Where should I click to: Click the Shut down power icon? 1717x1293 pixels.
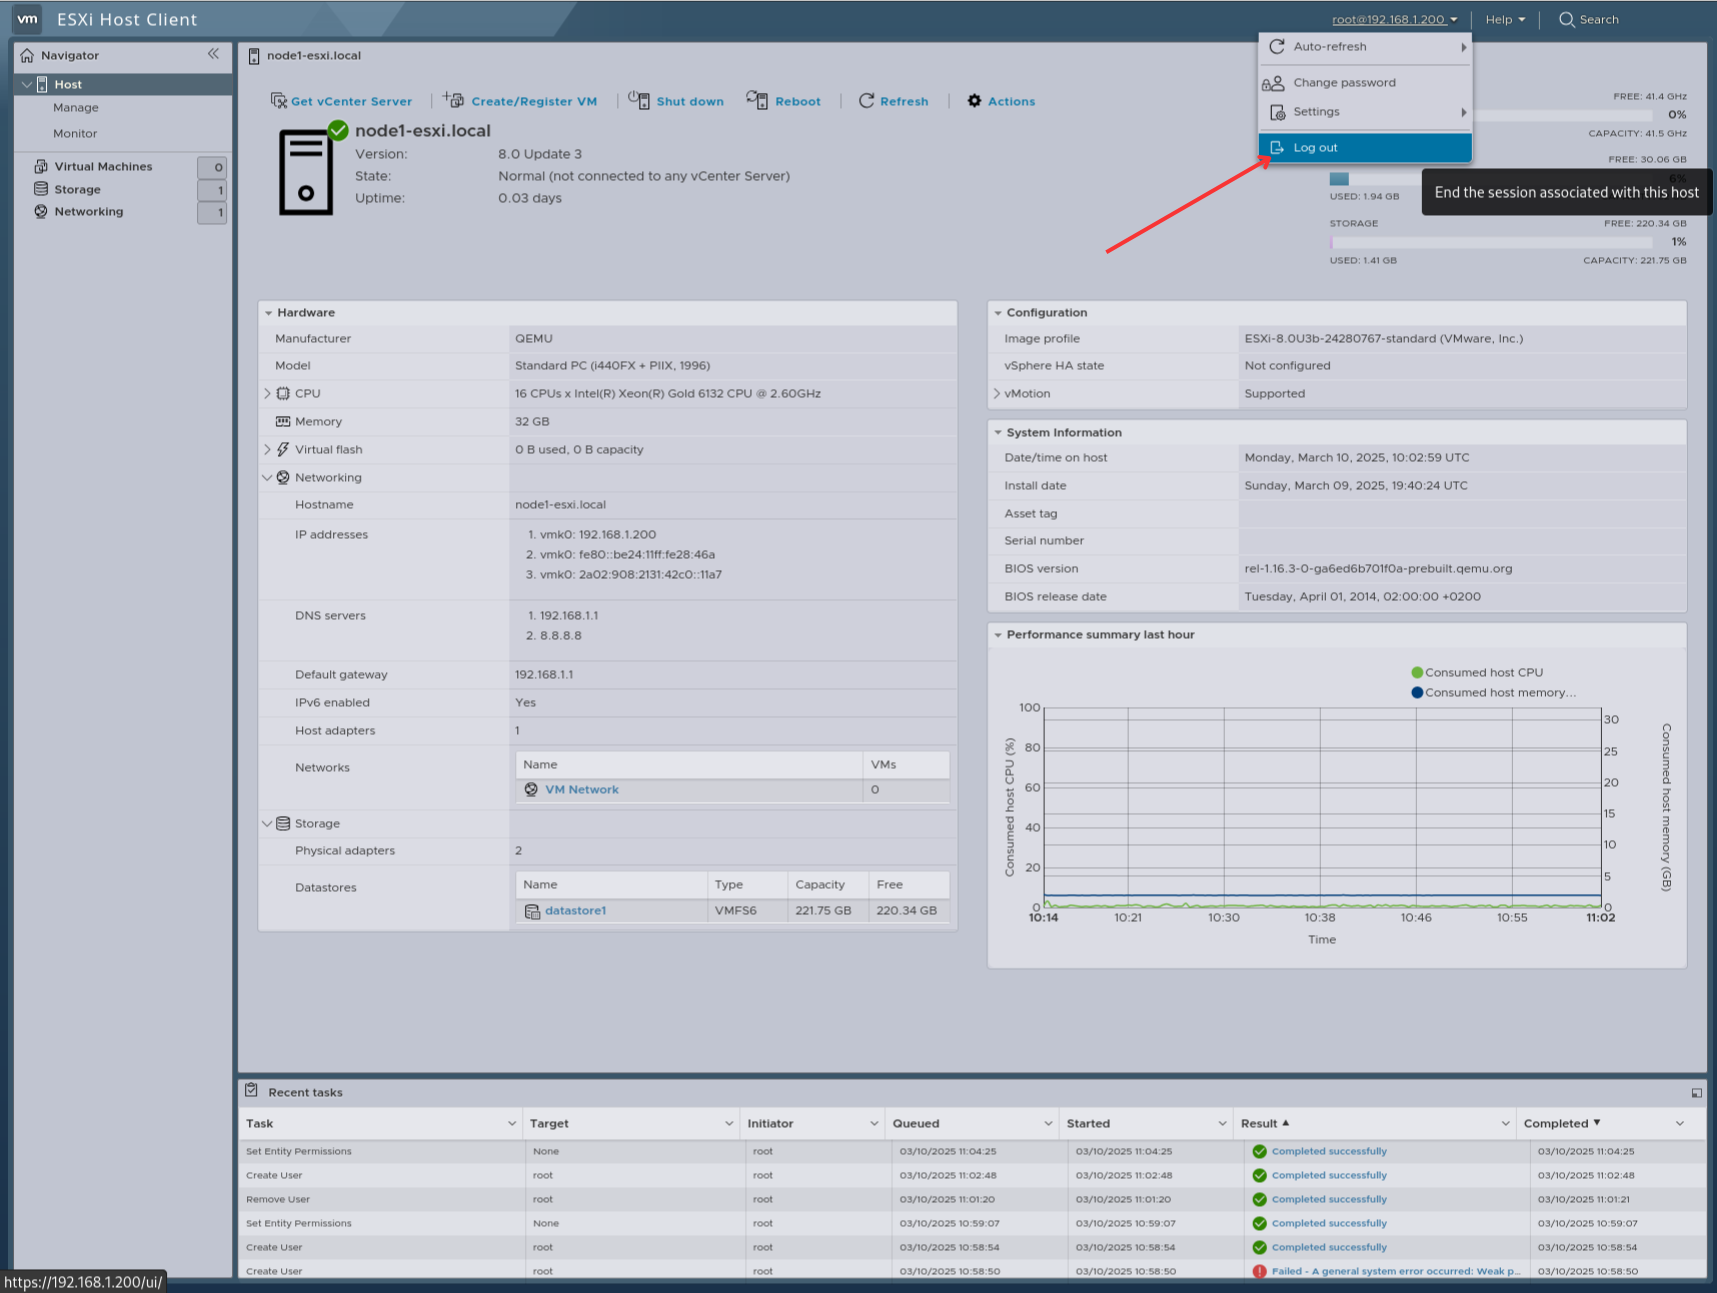(x=639, y=100)
